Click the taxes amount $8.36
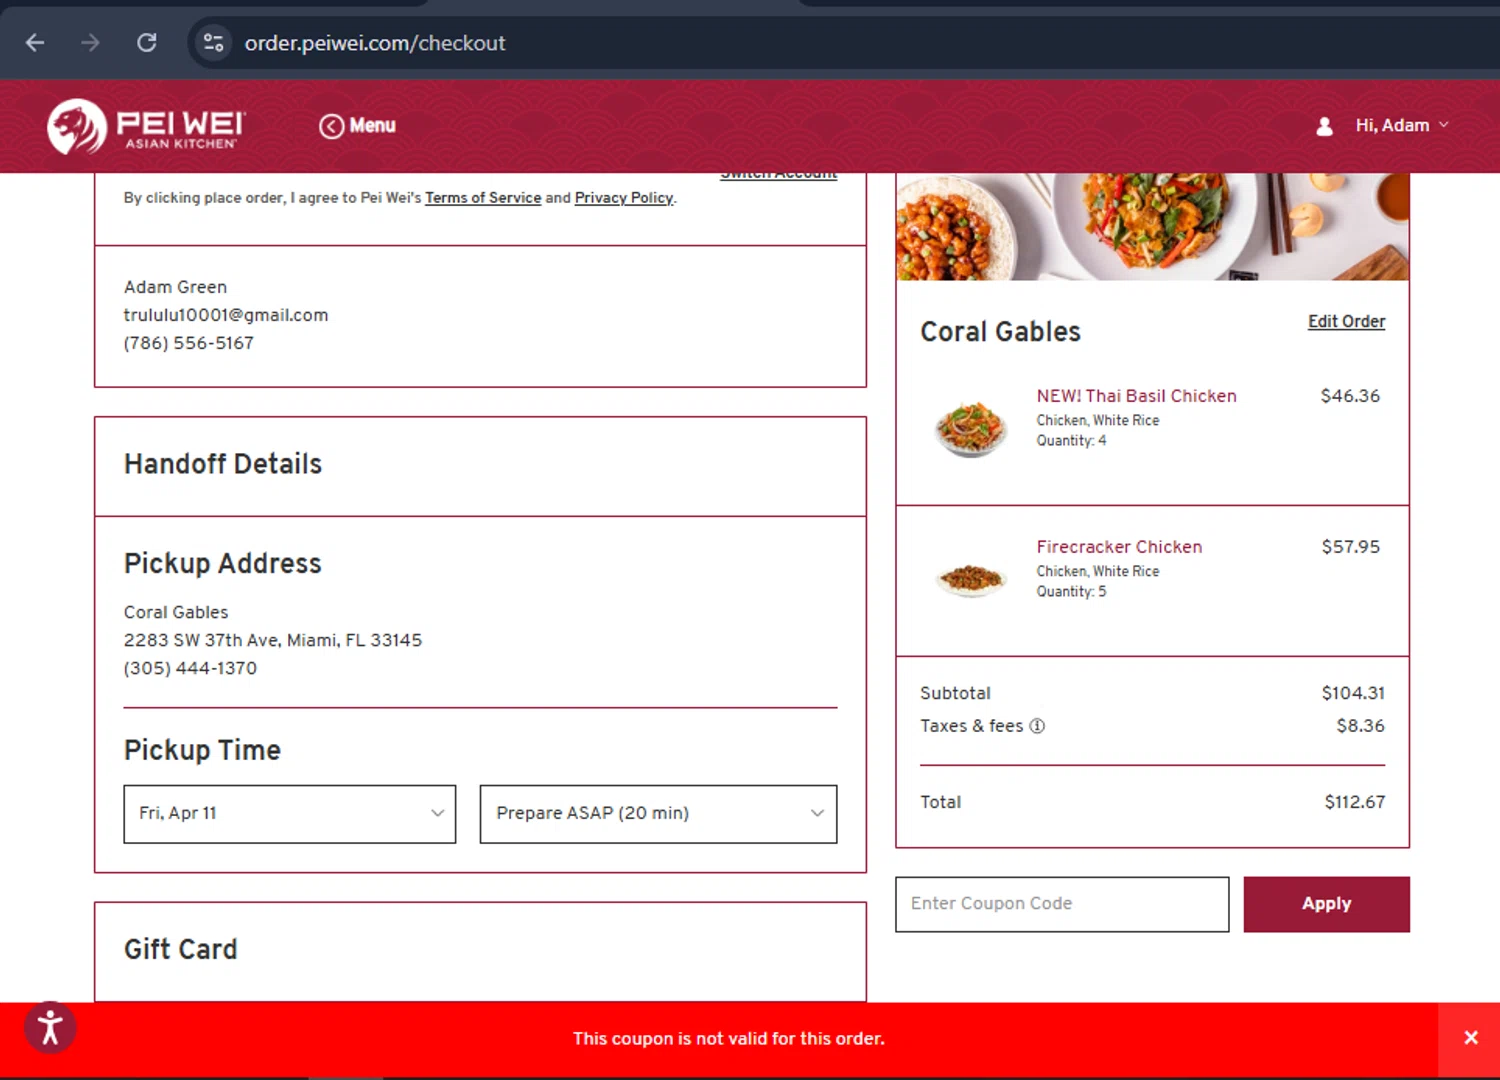 [x=1360, y=726]
